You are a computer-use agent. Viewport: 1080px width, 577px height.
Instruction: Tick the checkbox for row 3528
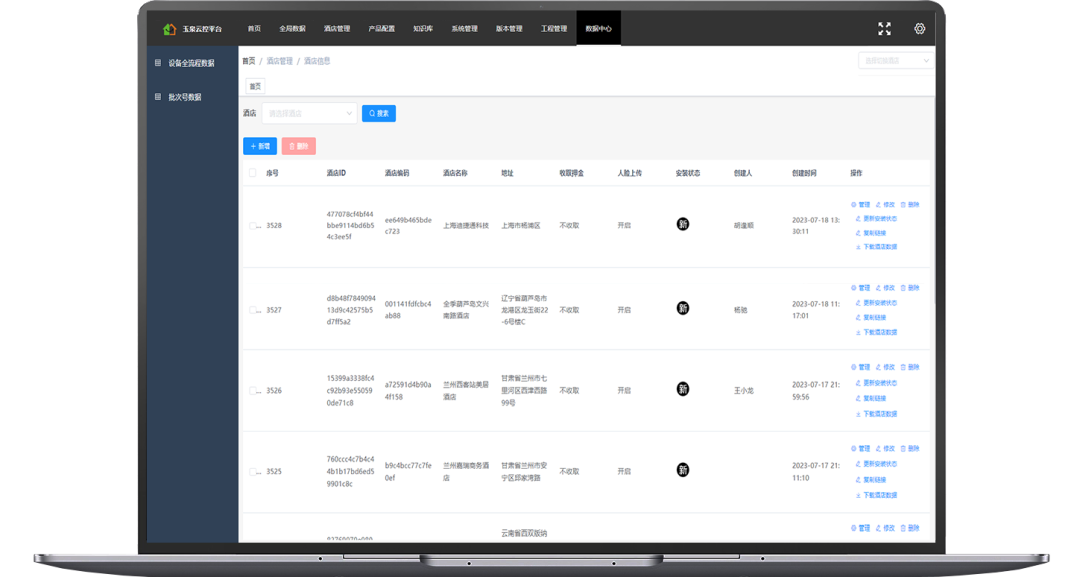click(252, 225)
